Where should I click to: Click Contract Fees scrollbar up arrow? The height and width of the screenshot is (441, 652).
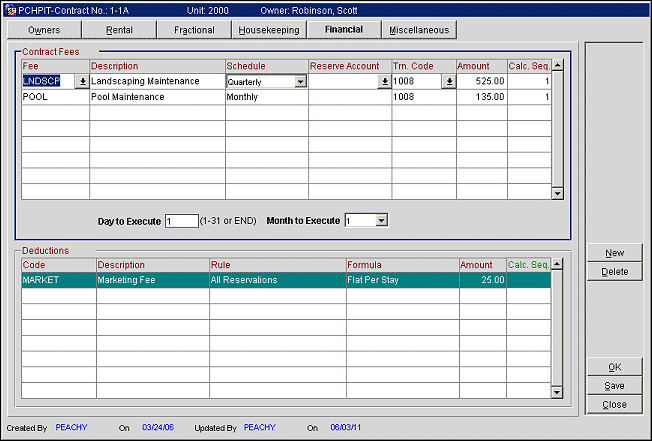pyautogui.click(x=558, y=65)
